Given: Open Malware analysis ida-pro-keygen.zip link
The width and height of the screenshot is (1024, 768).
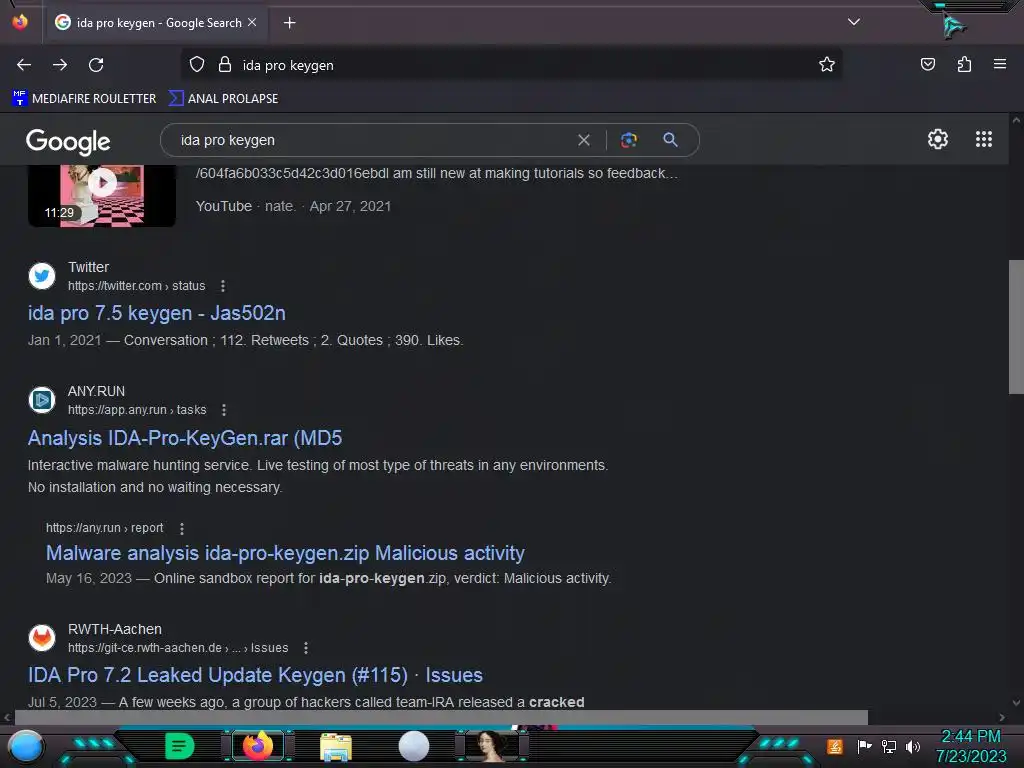Looking at the screenshot, I should click(285, 553).
